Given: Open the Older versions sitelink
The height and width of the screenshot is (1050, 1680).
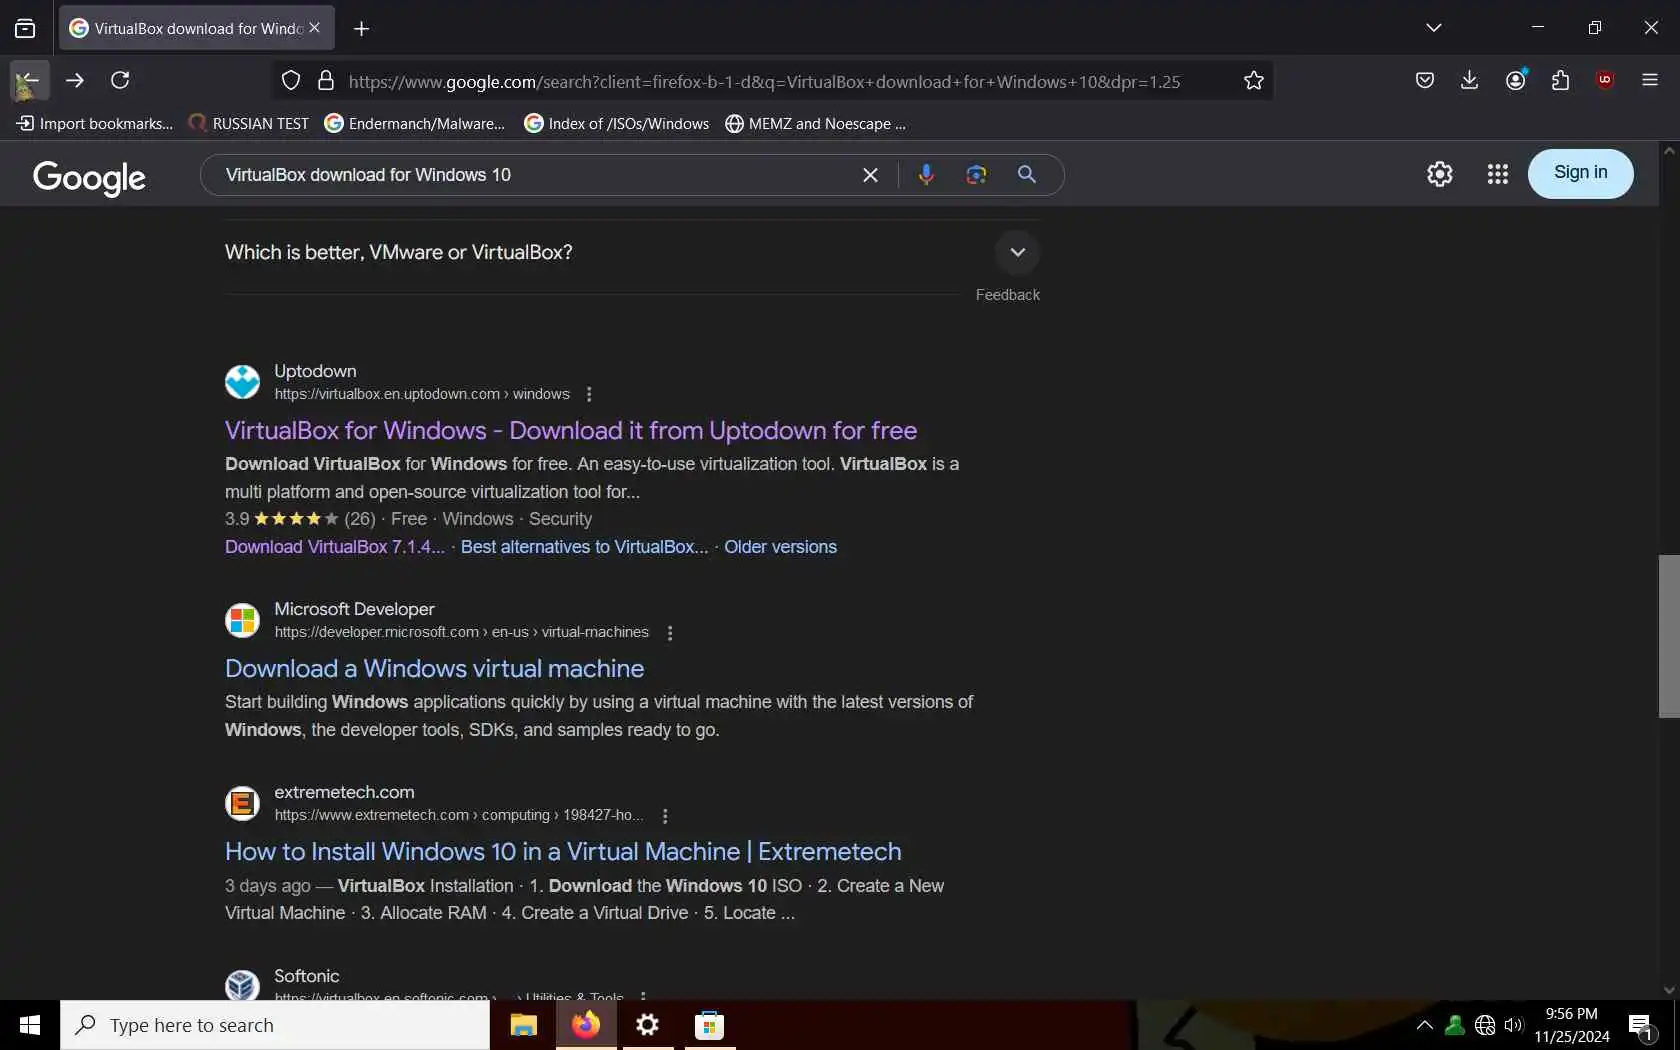Looking at the screenshot, I should tap(780, 547).
